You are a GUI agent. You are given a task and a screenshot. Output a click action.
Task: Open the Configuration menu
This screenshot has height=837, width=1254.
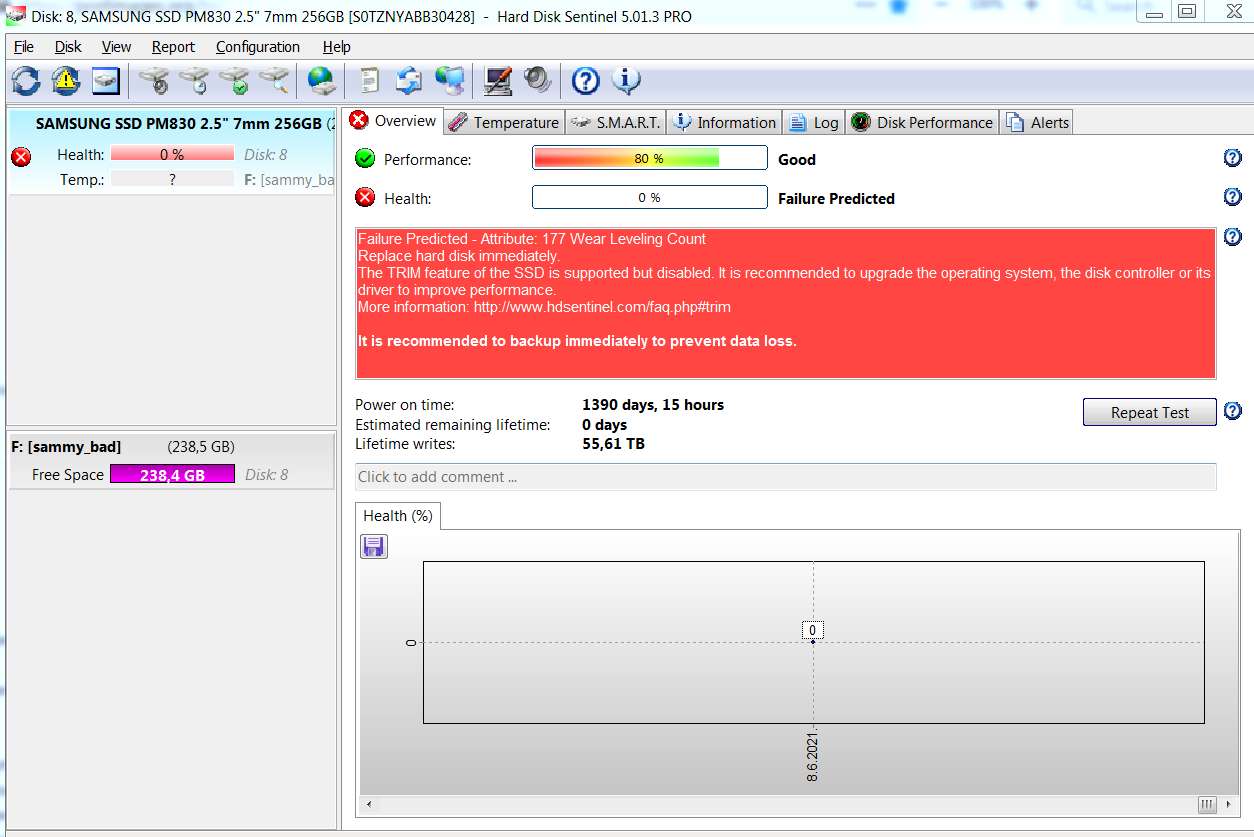(x=257, y=47)
